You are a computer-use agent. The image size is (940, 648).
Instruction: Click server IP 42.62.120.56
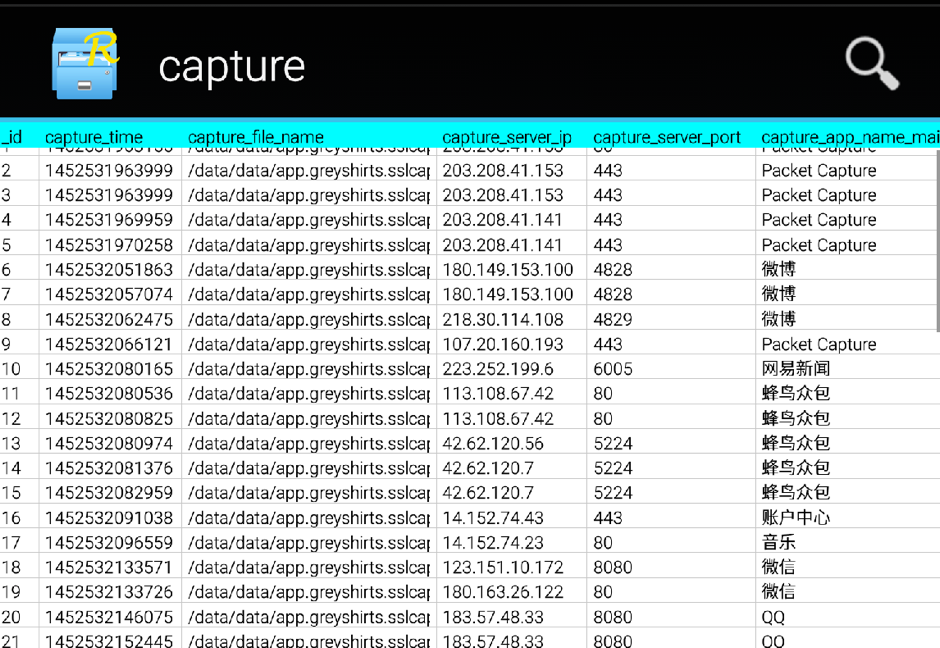point(493,443)
